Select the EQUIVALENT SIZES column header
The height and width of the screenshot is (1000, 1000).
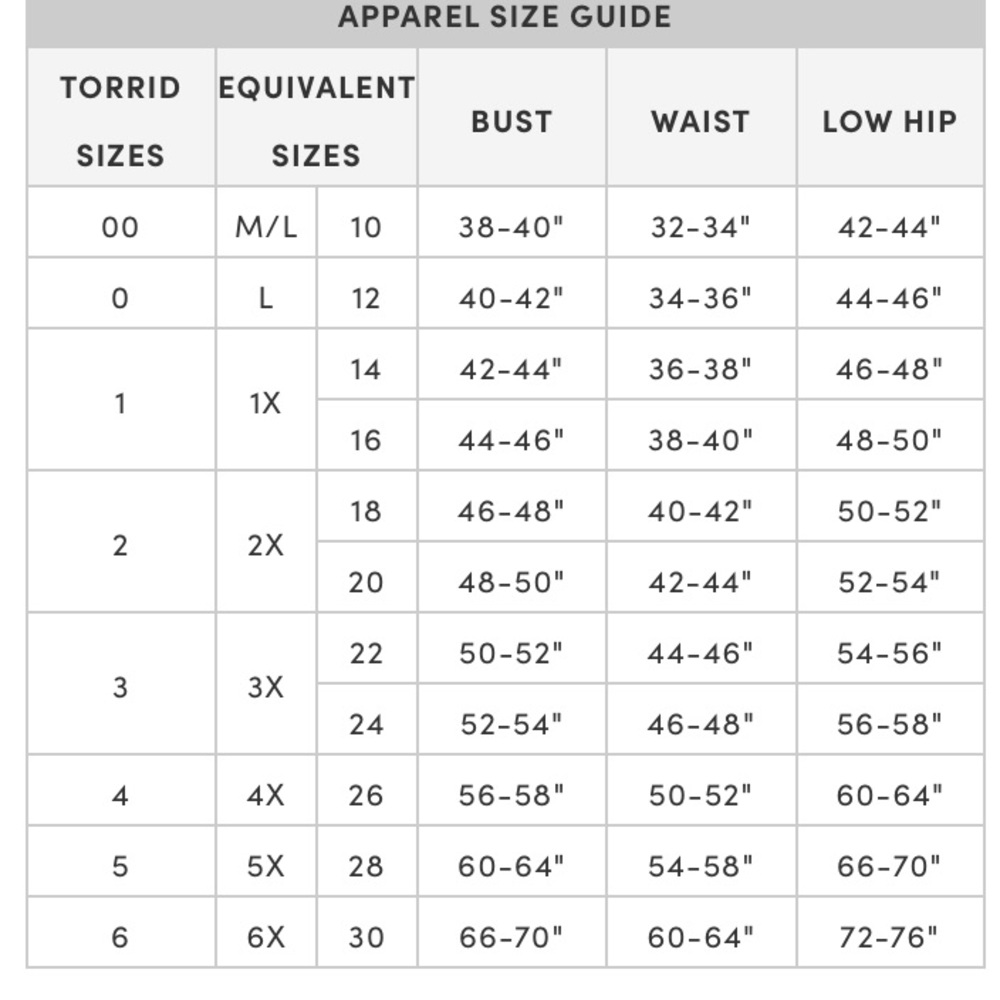[x=317, y=117]
